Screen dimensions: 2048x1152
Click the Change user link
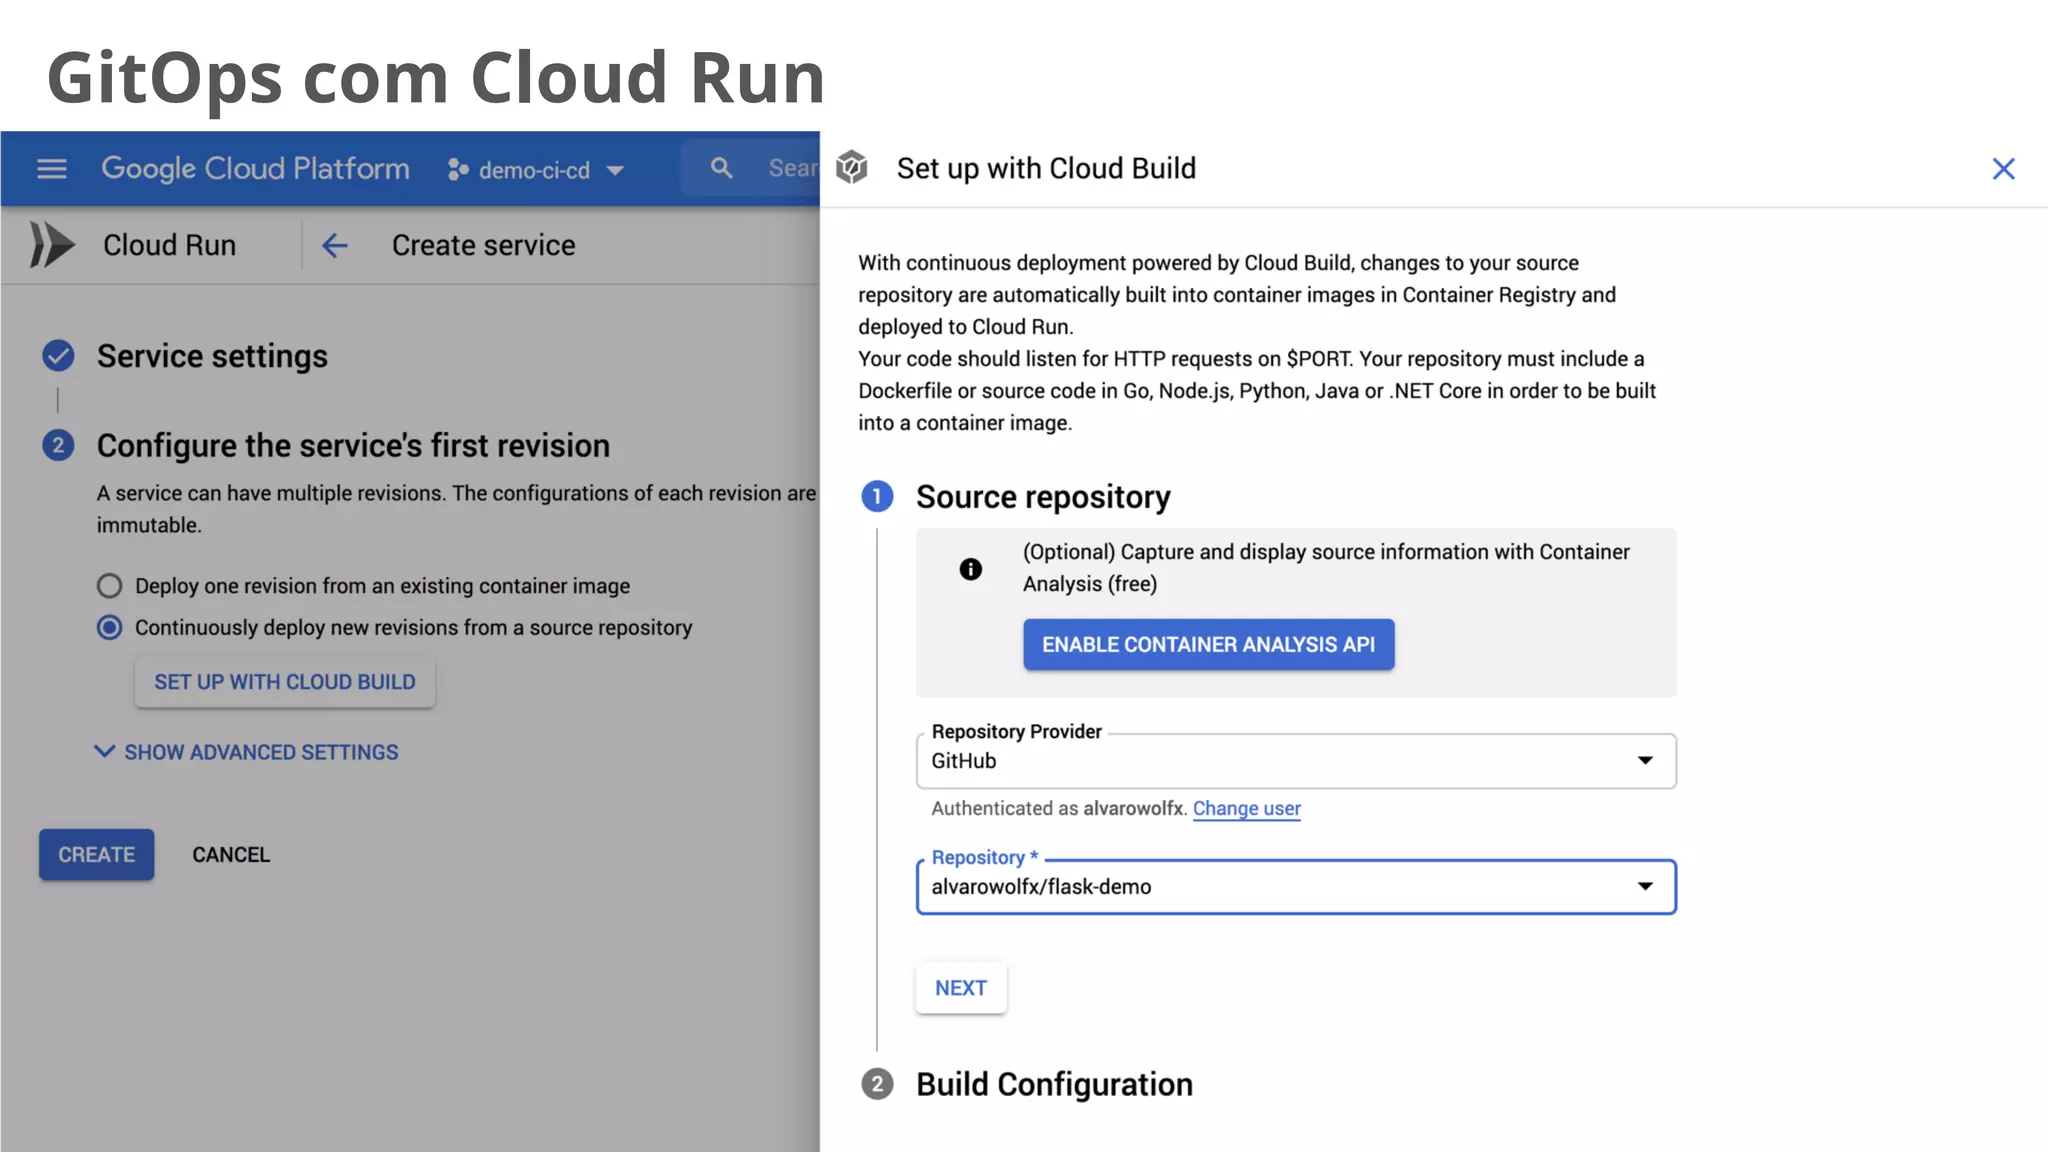coord(1247,808)
